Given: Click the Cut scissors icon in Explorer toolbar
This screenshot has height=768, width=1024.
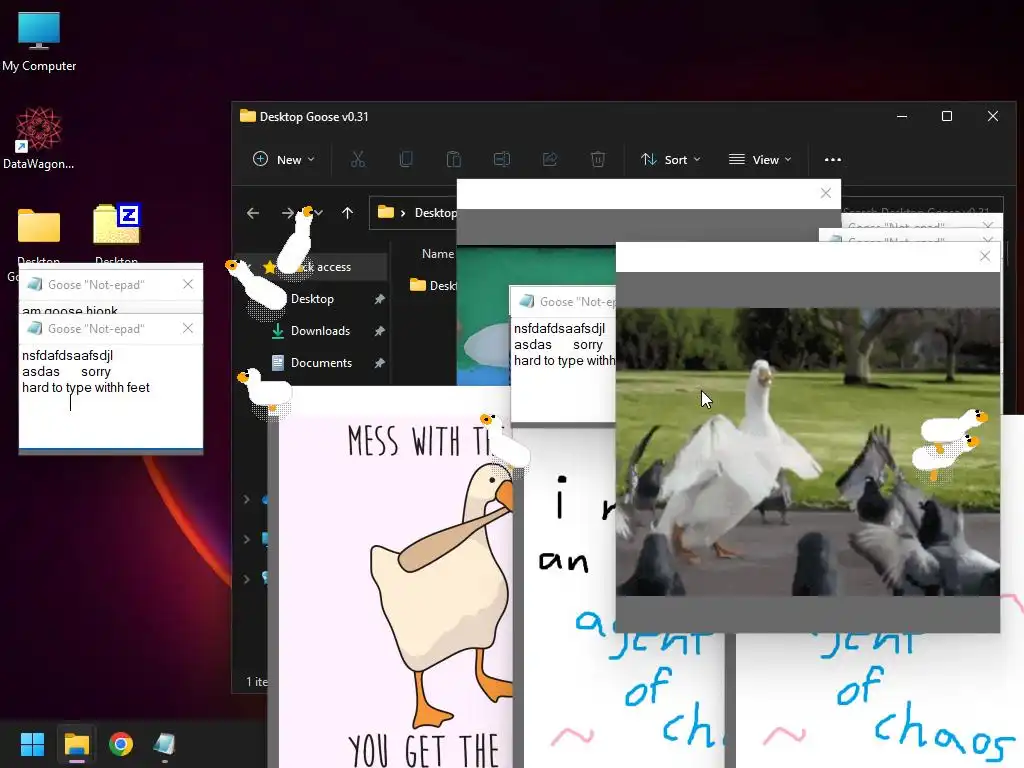Looking at the screenshot, I should [358, 159].
